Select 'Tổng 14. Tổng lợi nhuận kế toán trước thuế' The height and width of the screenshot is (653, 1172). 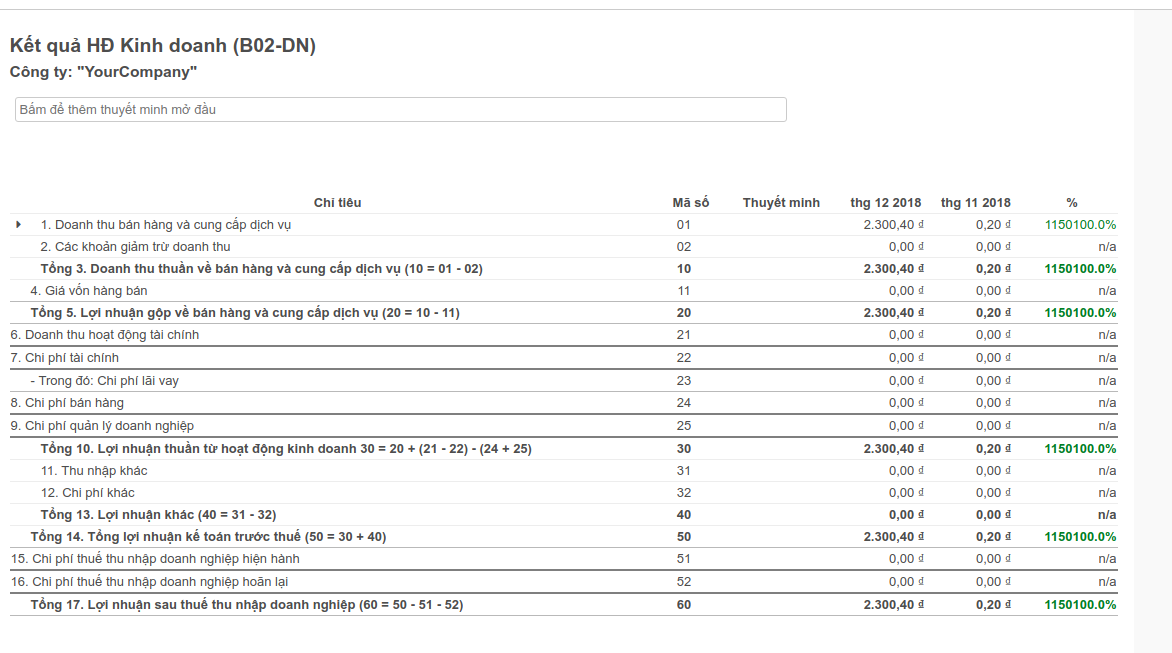point(209,536)
